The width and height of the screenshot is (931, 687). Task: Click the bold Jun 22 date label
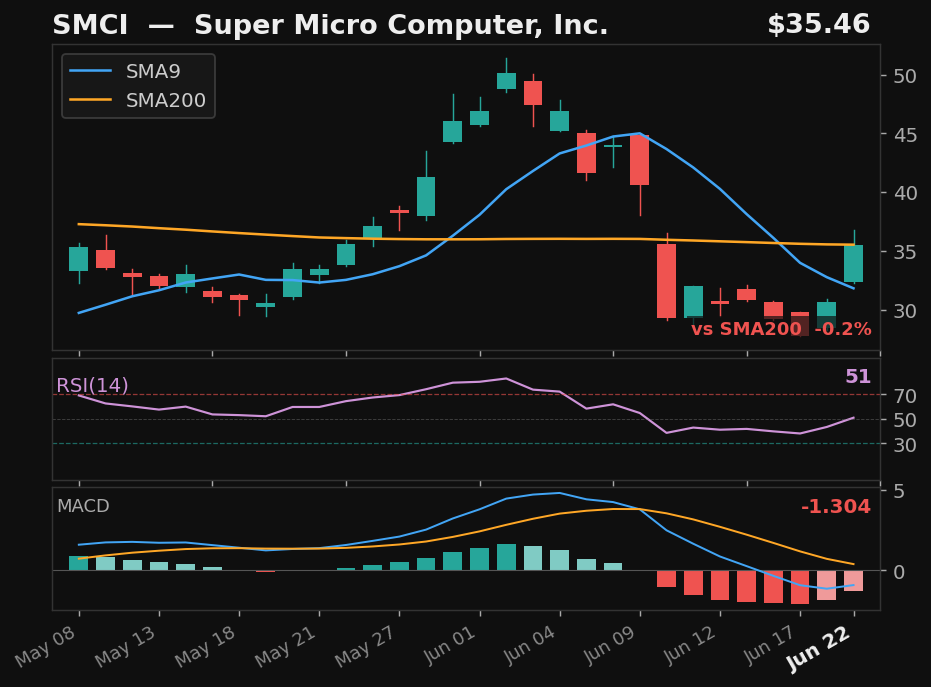click(x=819, y=650)
